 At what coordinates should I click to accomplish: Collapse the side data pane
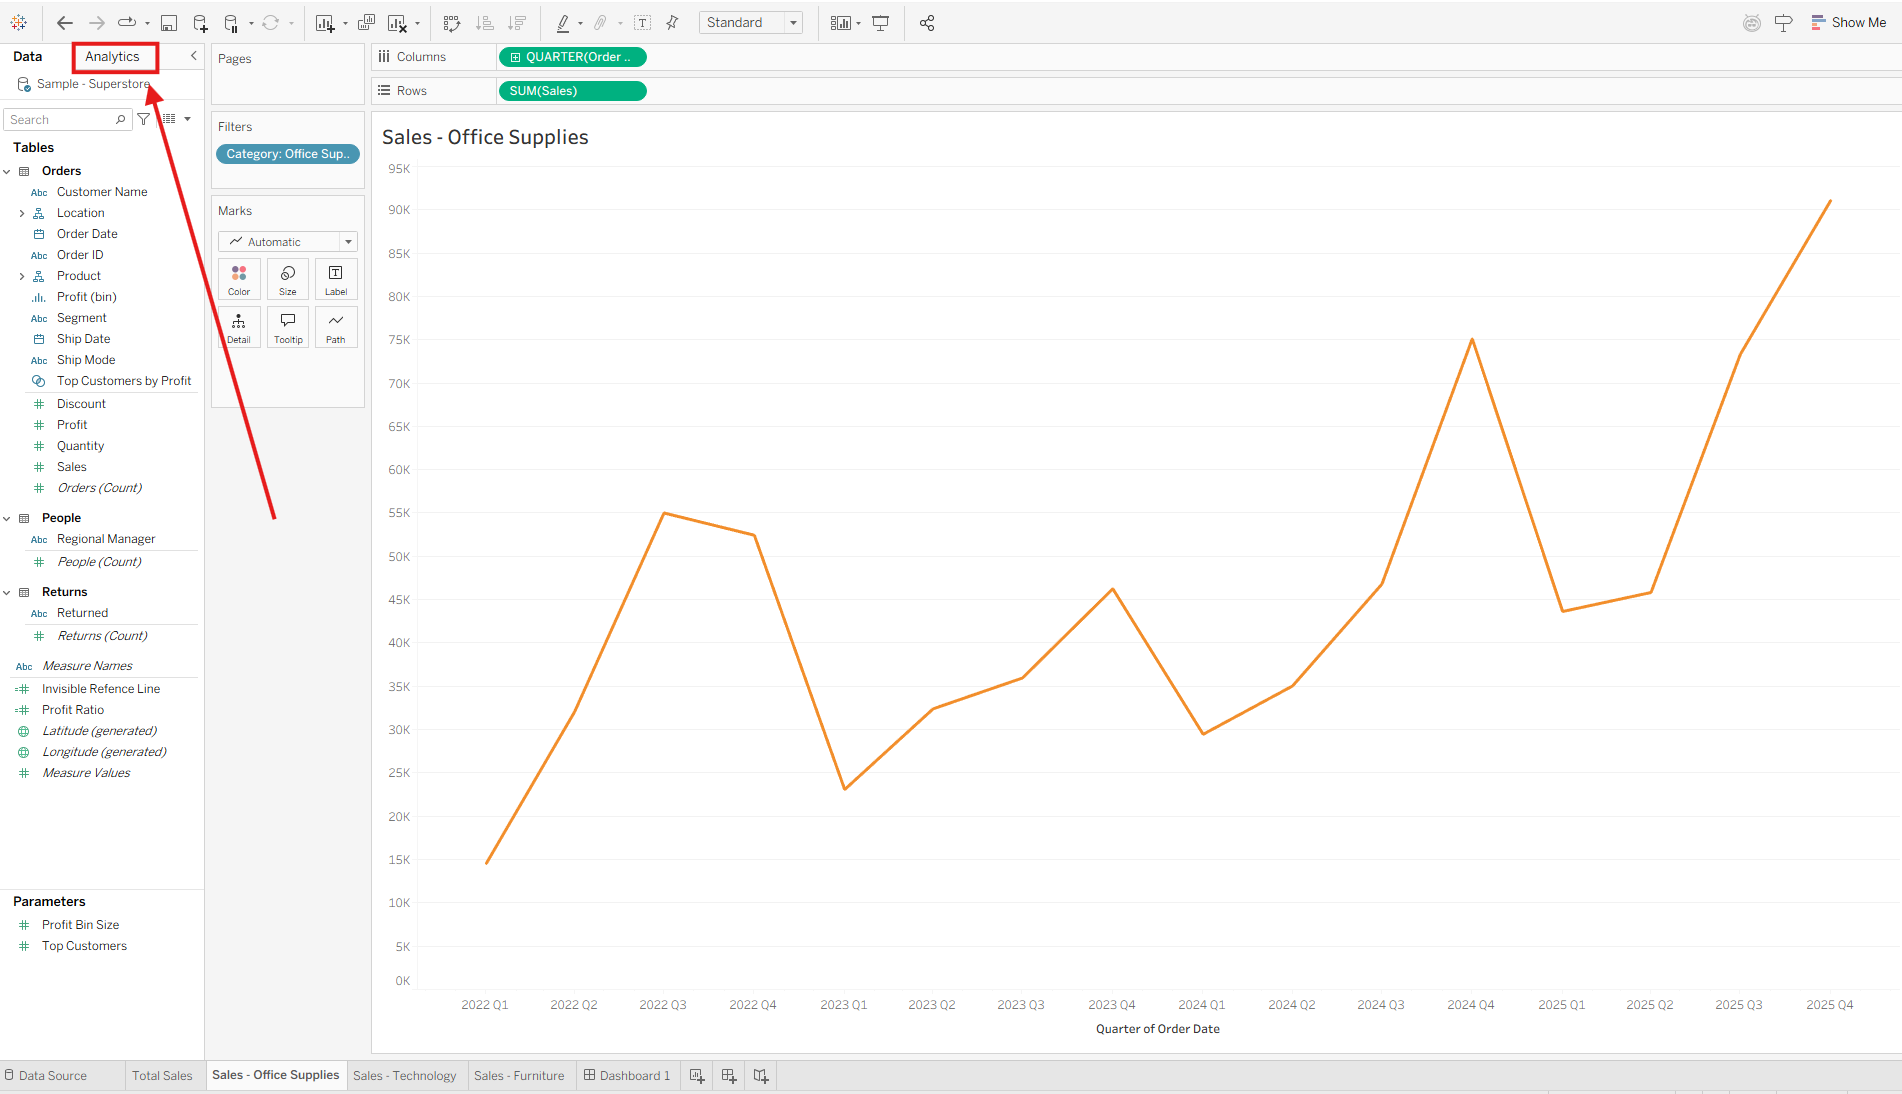194,57
